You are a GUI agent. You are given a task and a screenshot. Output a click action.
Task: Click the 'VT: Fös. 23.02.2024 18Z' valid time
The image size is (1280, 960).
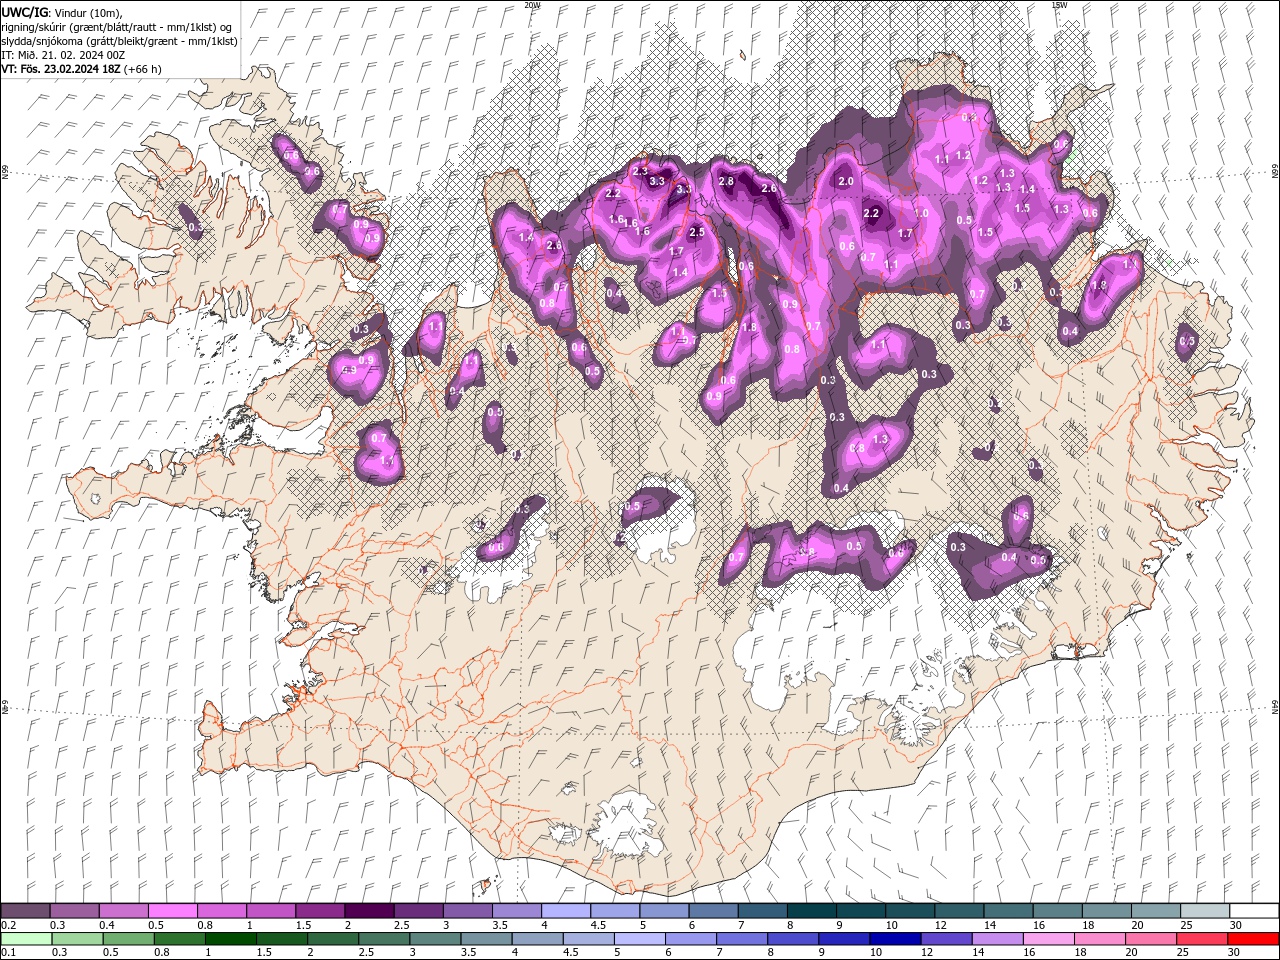point(61,69)
